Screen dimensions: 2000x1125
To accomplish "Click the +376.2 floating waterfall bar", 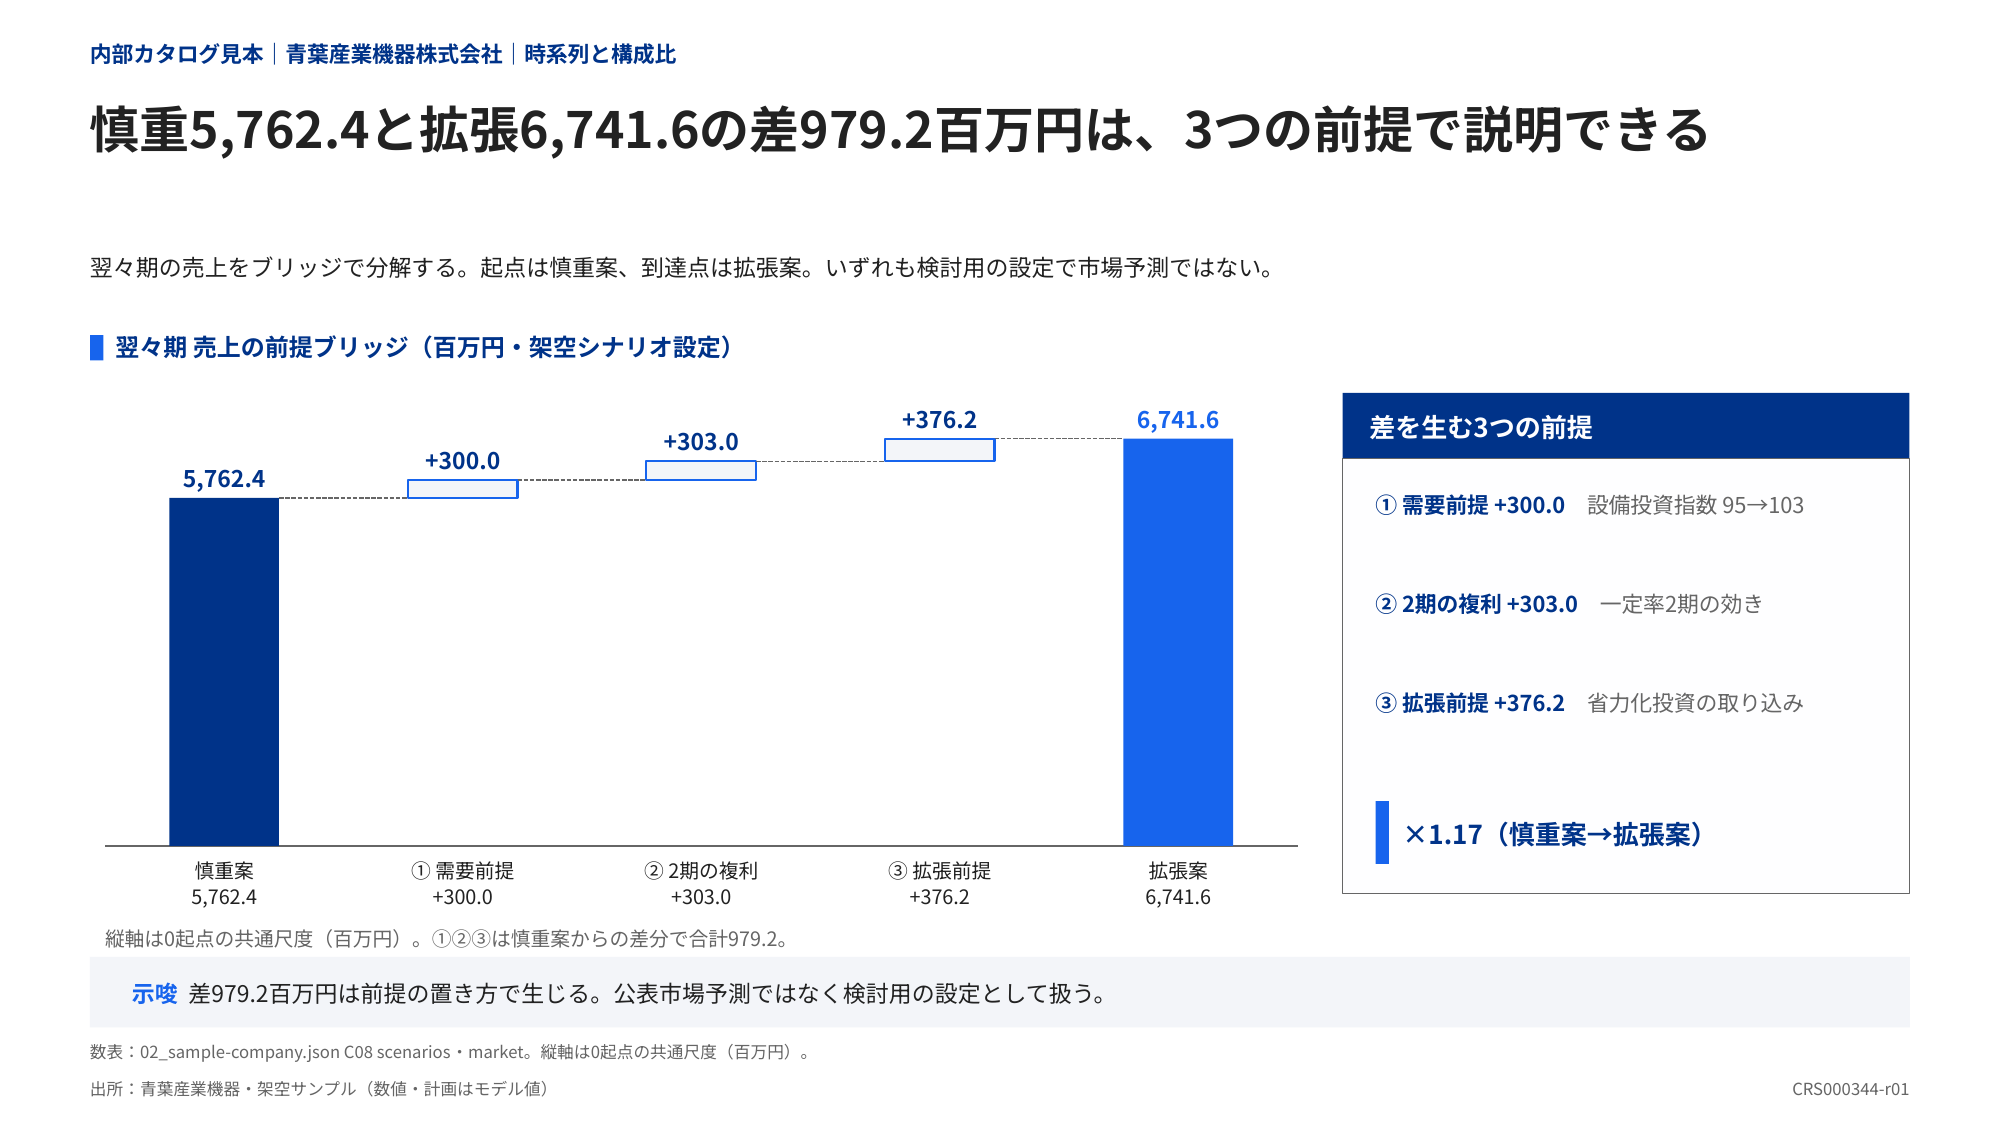I will (940, 450).
